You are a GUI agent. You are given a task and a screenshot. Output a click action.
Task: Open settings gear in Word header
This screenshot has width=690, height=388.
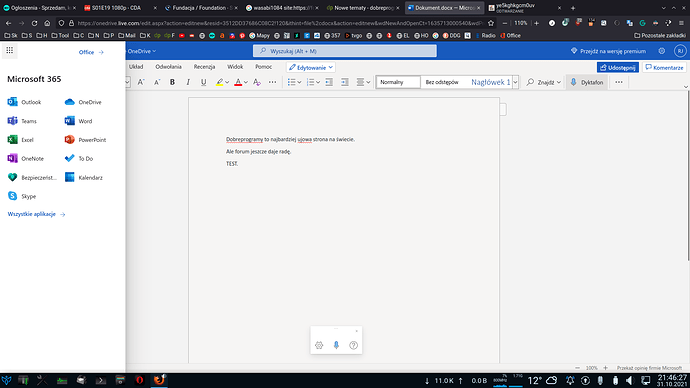tap(661, 51)
